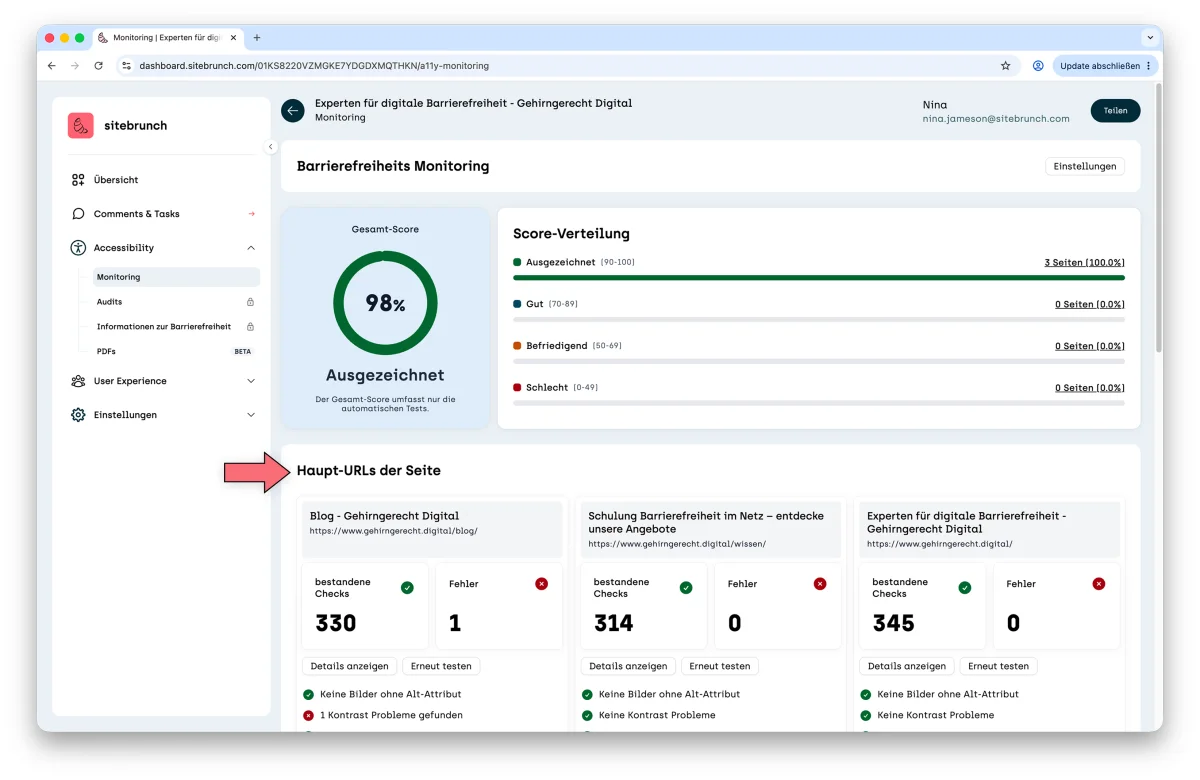Click the Gut score distribution bar
Image resolution: width=1200 pixels, height=780 pixels.
[819, 319]
